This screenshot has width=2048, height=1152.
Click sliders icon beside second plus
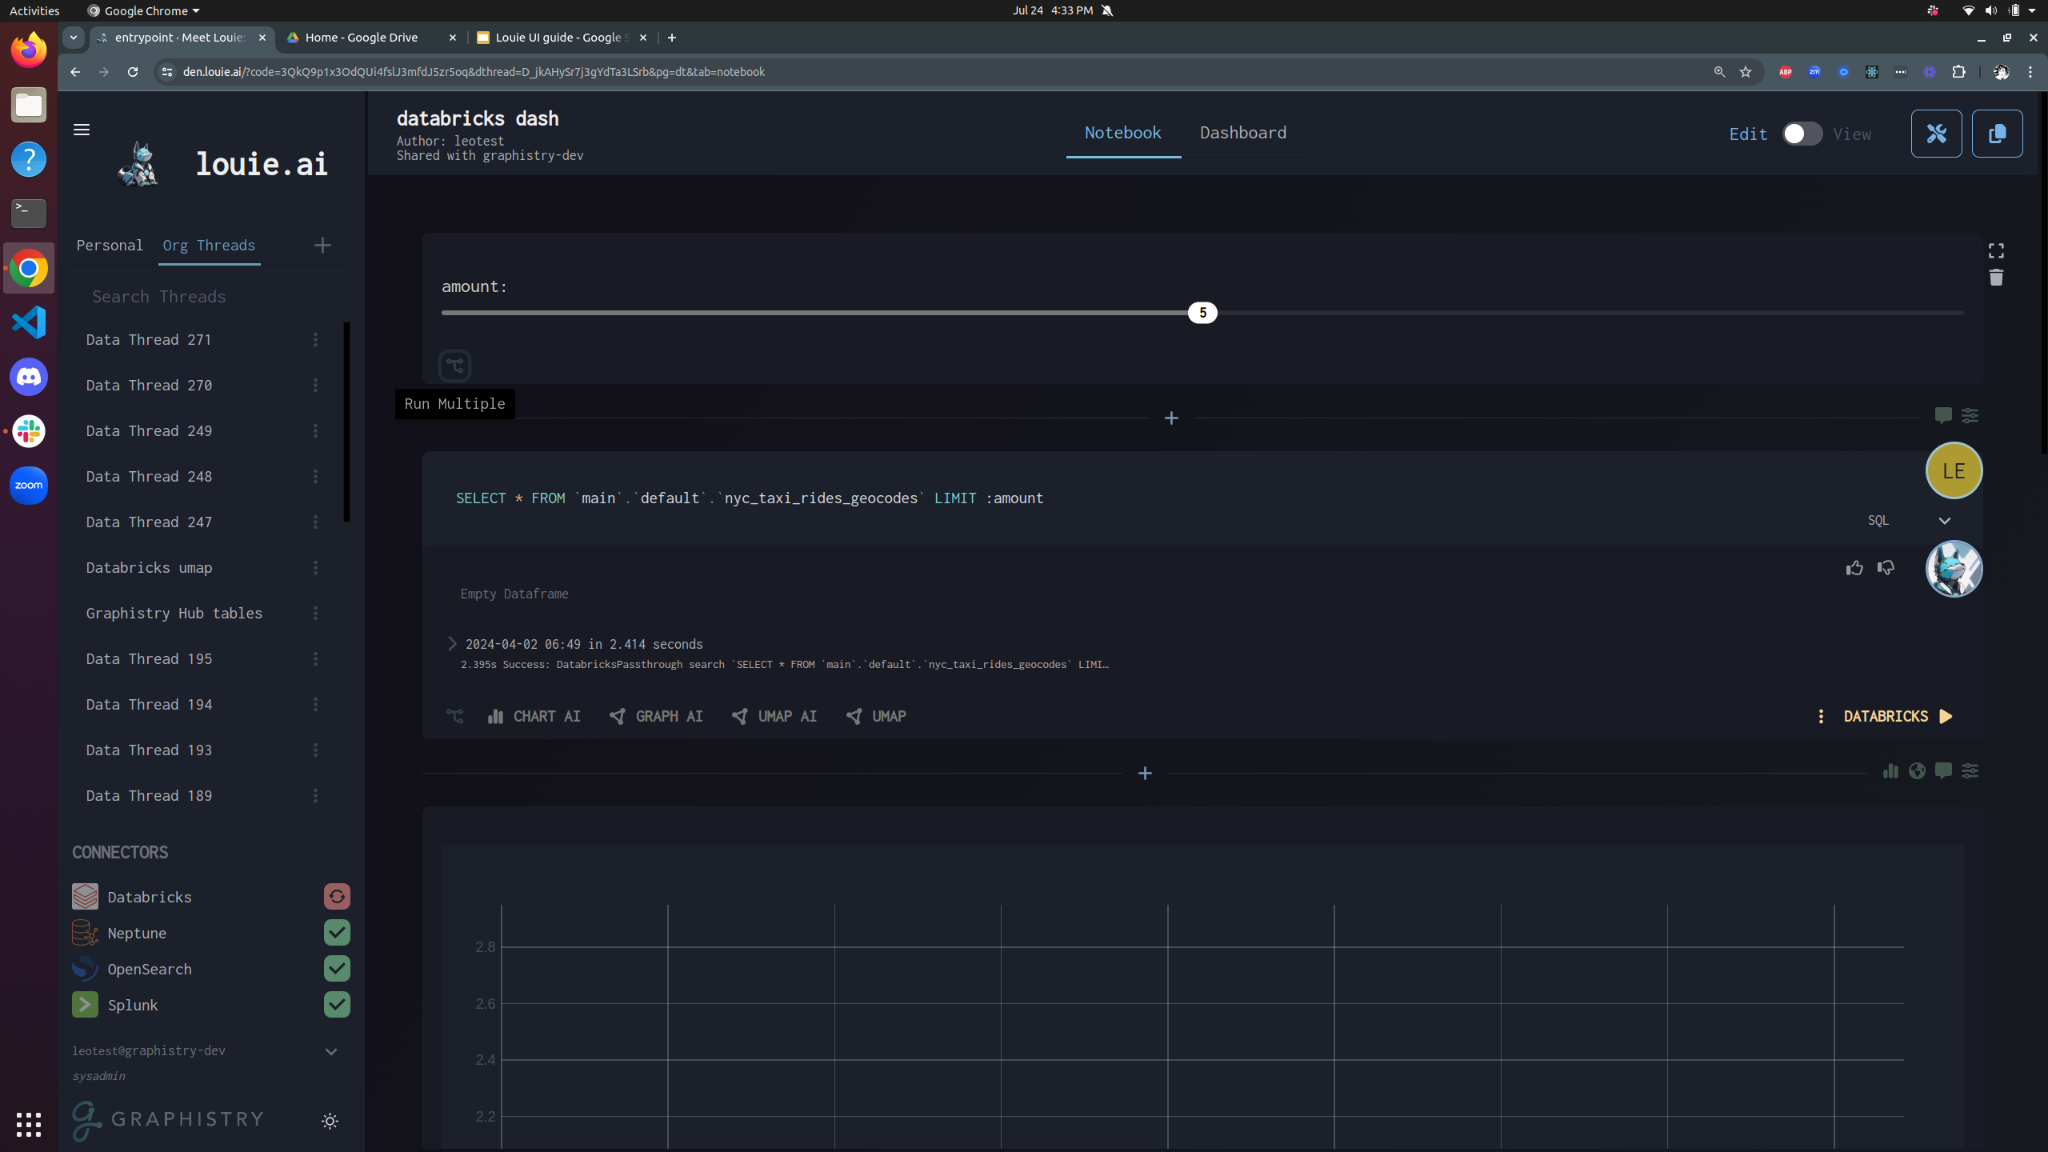coord(1970,771)
